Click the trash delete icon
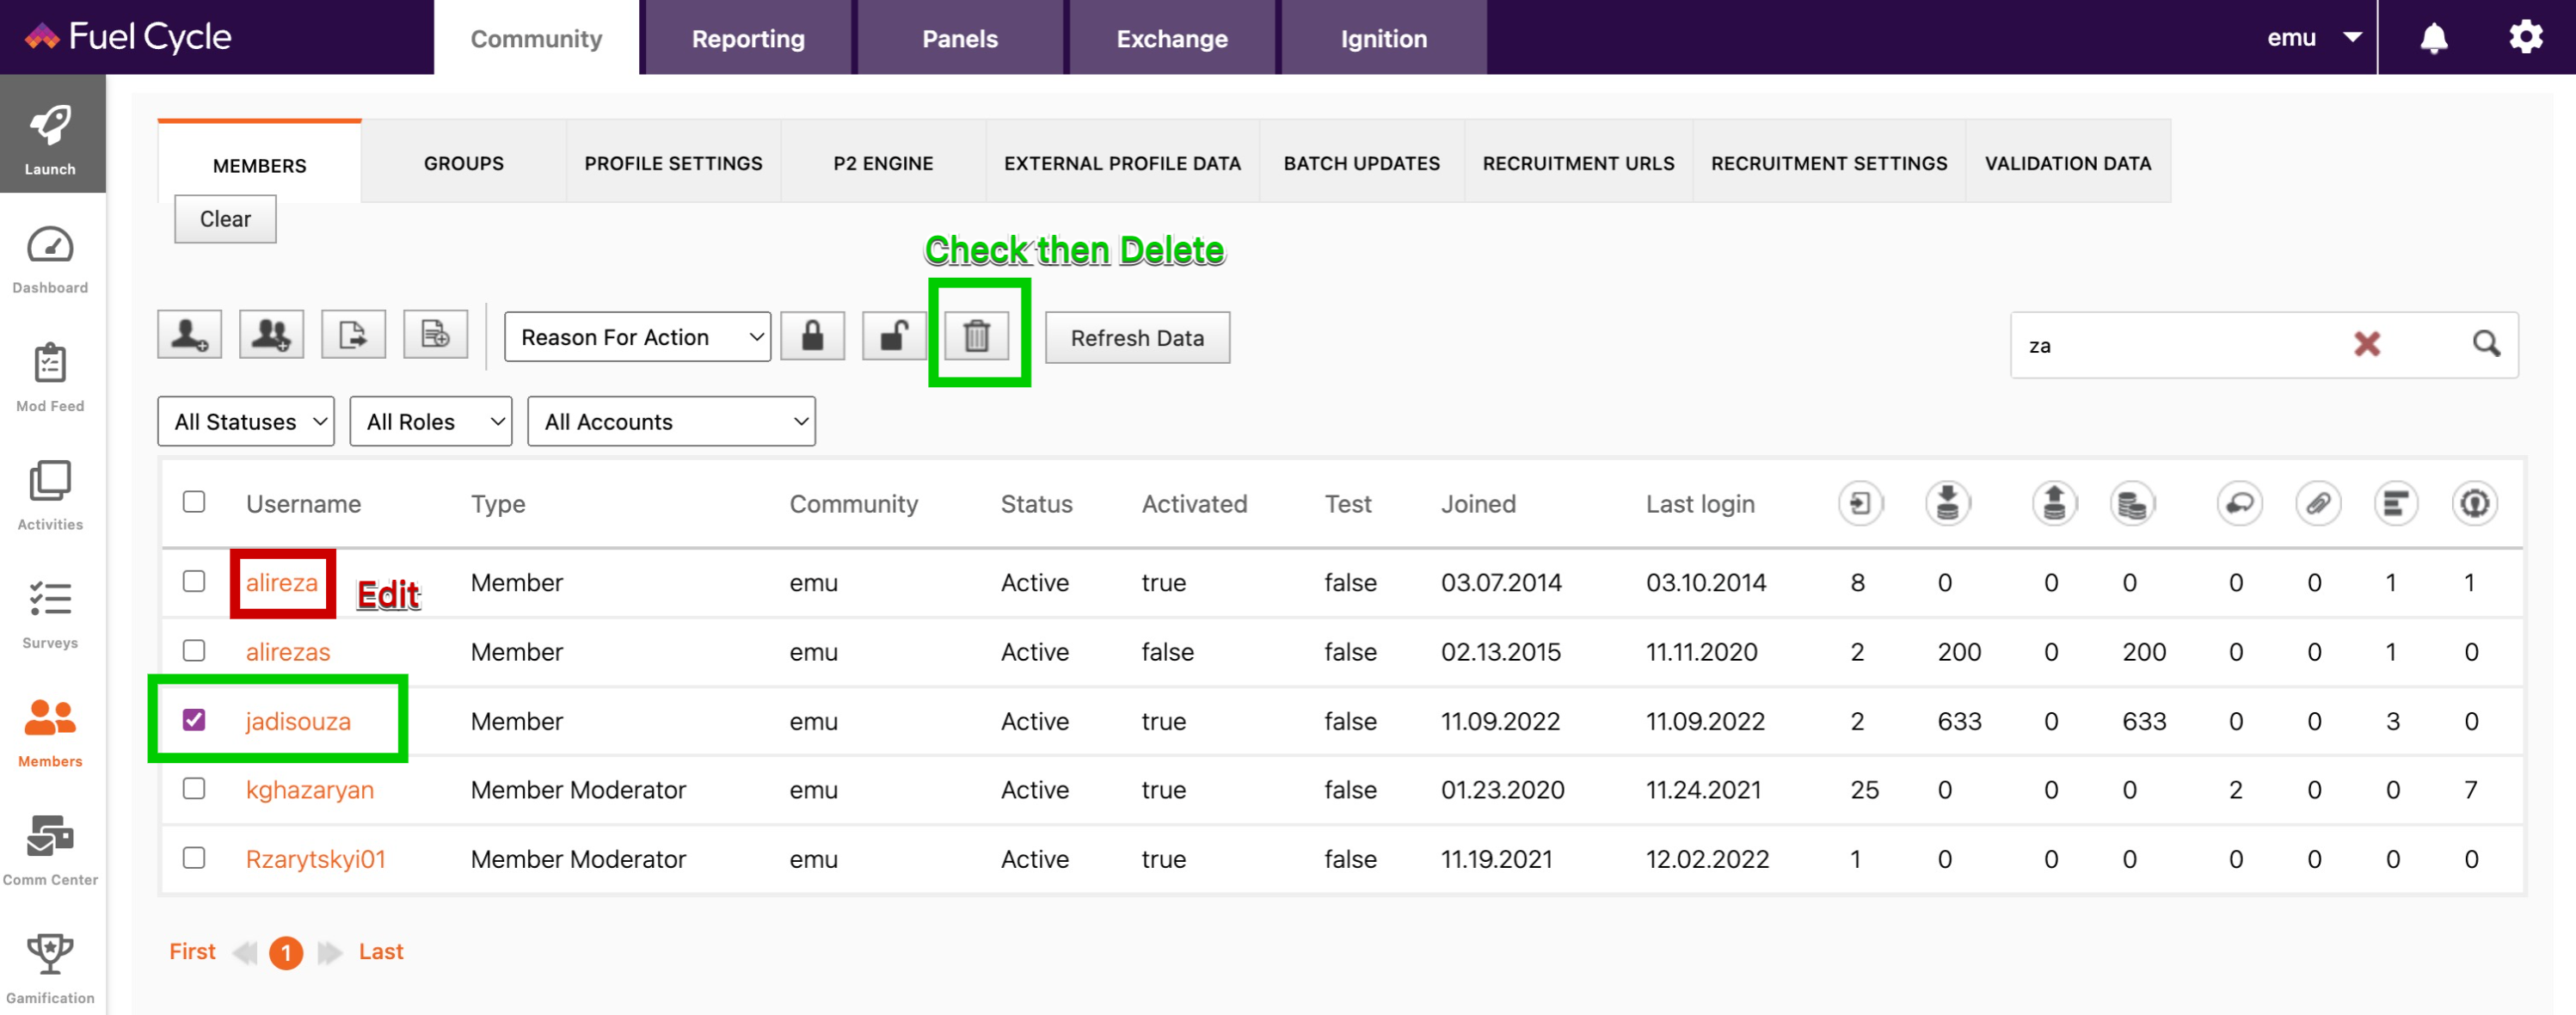Image resolution: width=2576 pixels, height=1015 pixels. pos(977,336)
